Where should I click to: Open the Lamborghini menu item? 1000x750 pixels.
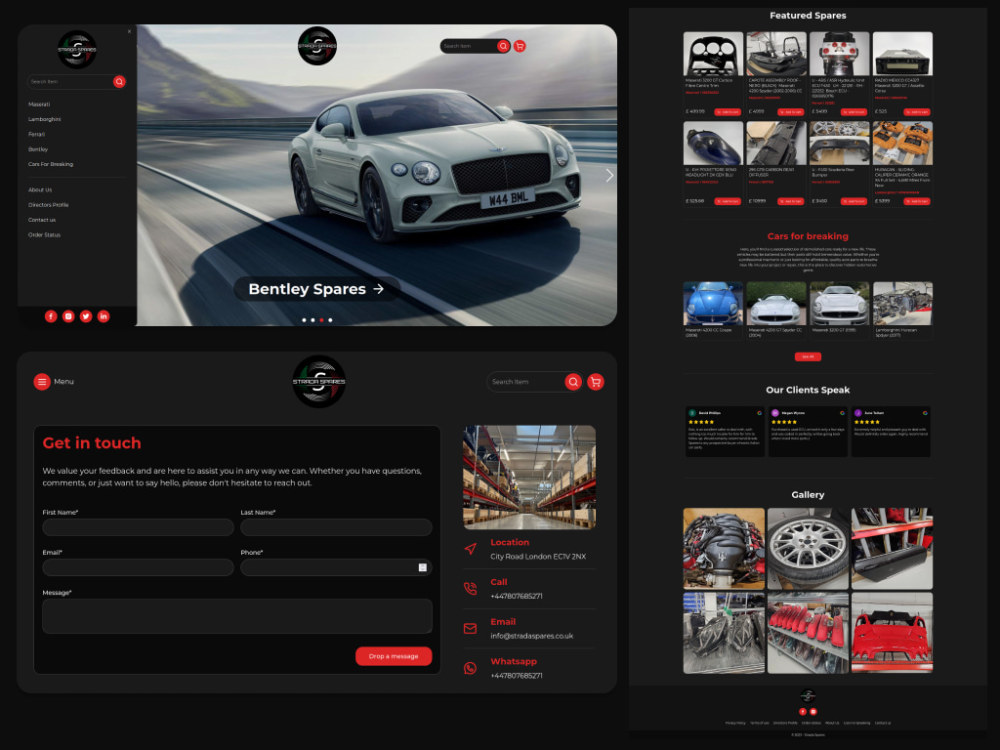point(45,119)
